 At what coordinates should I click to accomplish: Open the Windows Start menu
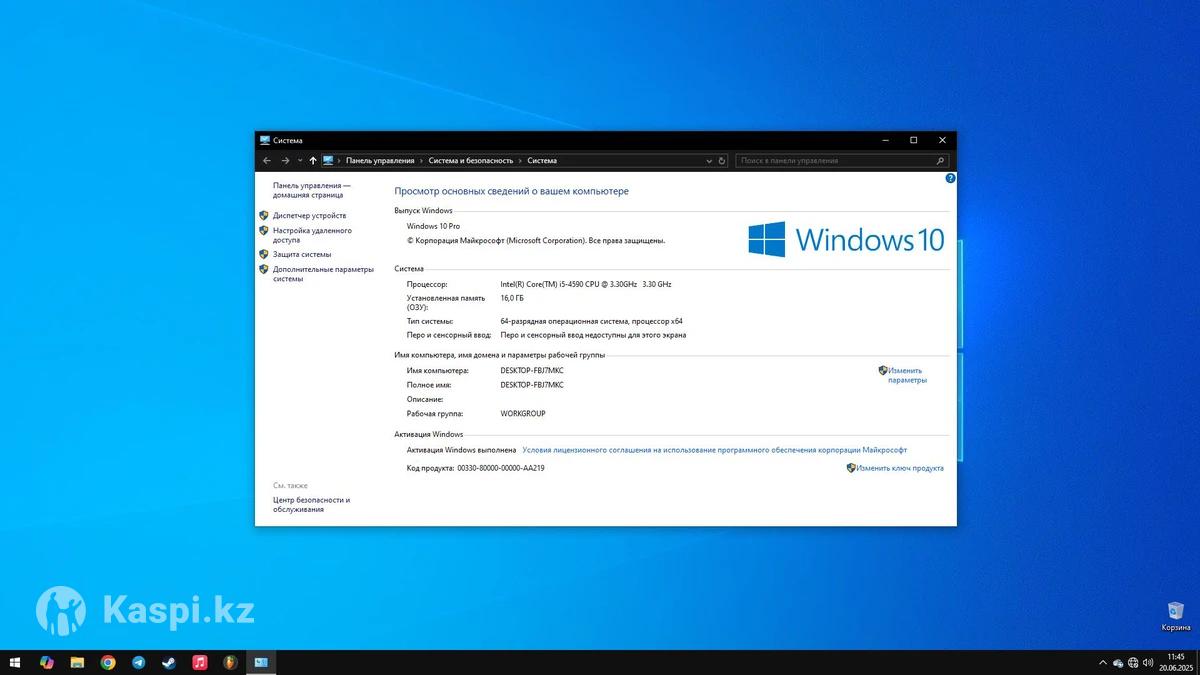point(15,662)
